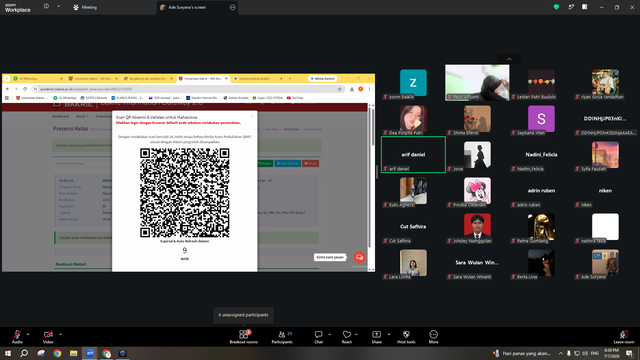Close the Scan QR Absensi dialog in shared screen
Viewport: 640px width, 360px height.
click(x=252, y=117)
